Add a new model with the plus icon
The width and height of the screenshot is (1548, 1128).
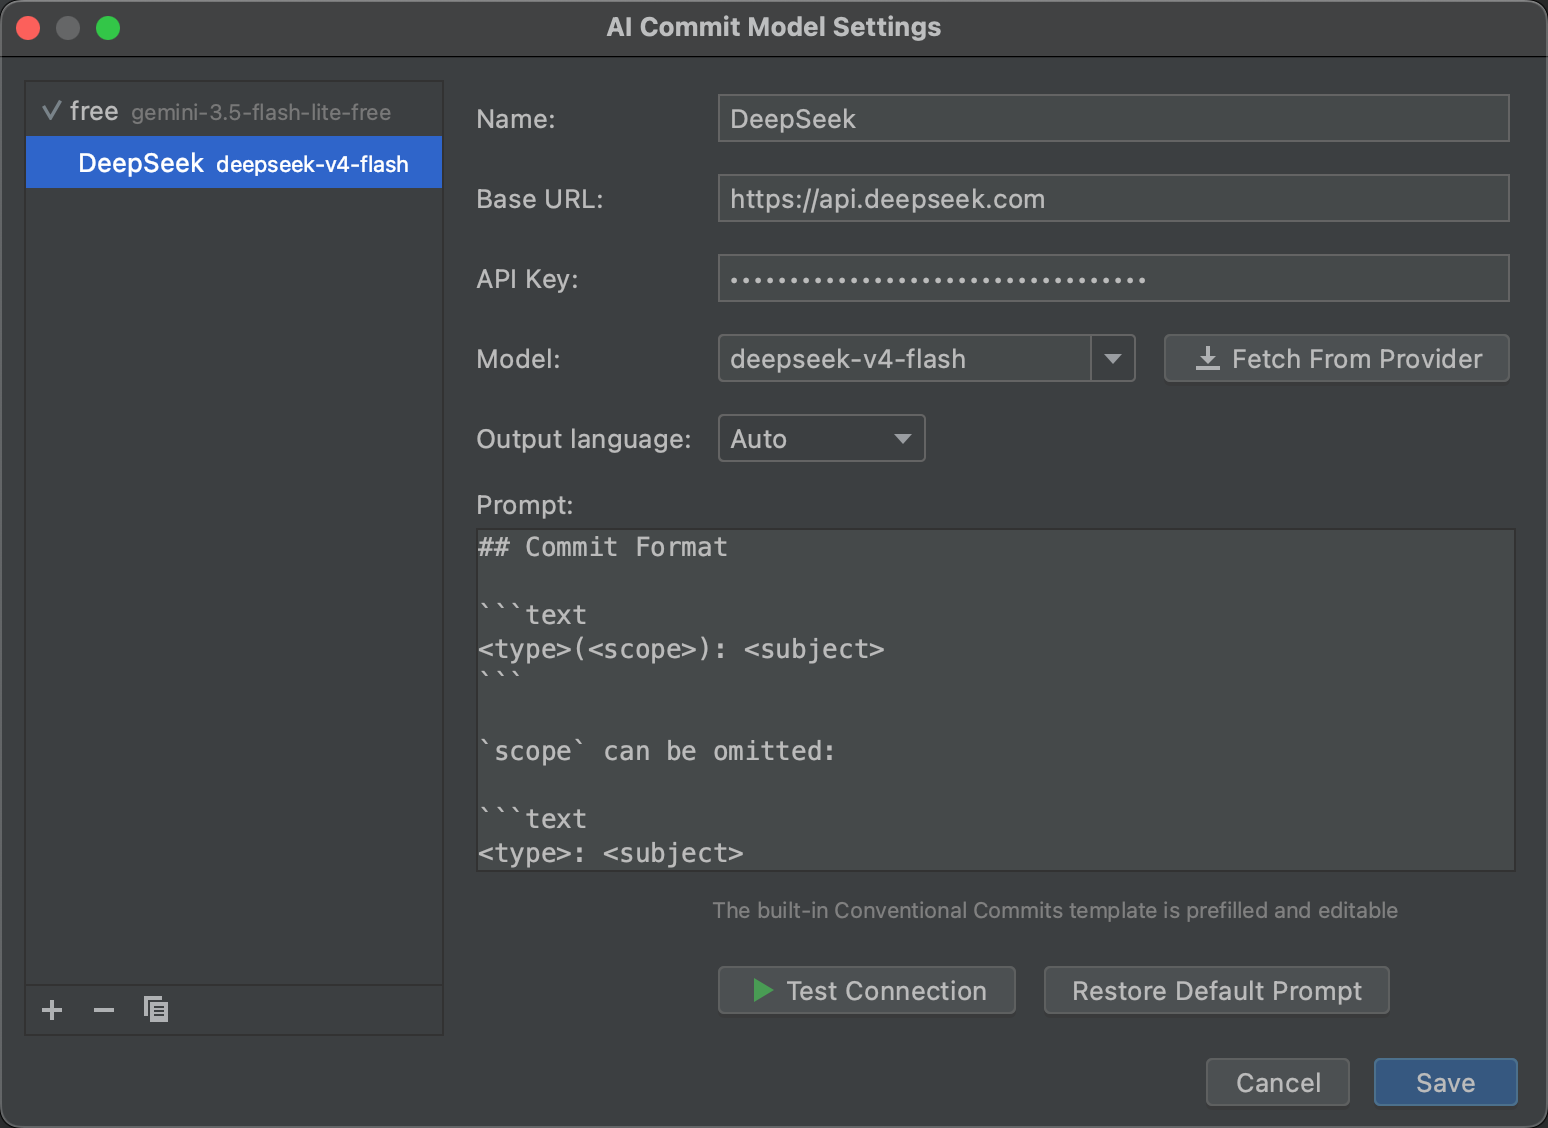click(x=52, y=1010)
